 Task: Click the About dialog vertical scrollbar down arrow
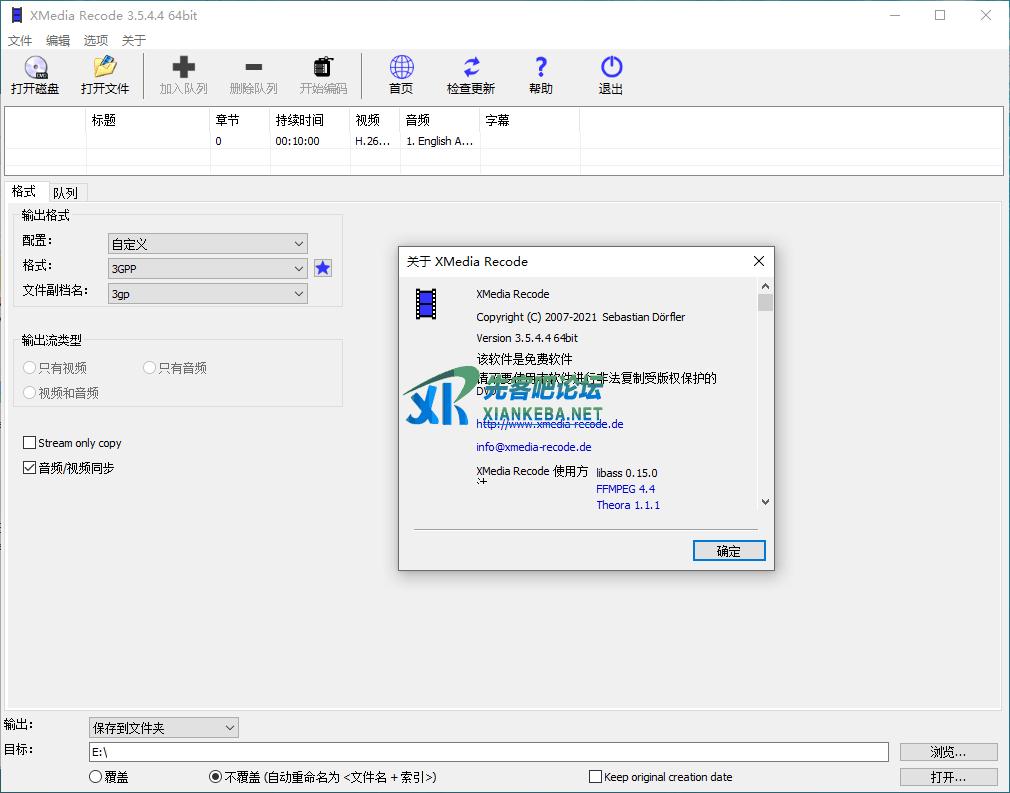click(765, 502)
